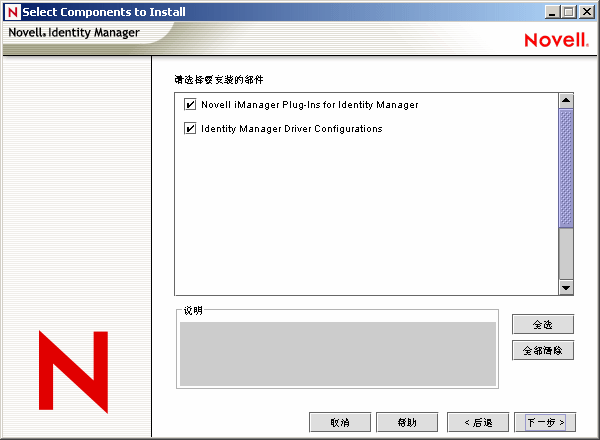
Task: Toggle Identity Manager Driver Configurations checkbox
Action: tap(190, 128)
